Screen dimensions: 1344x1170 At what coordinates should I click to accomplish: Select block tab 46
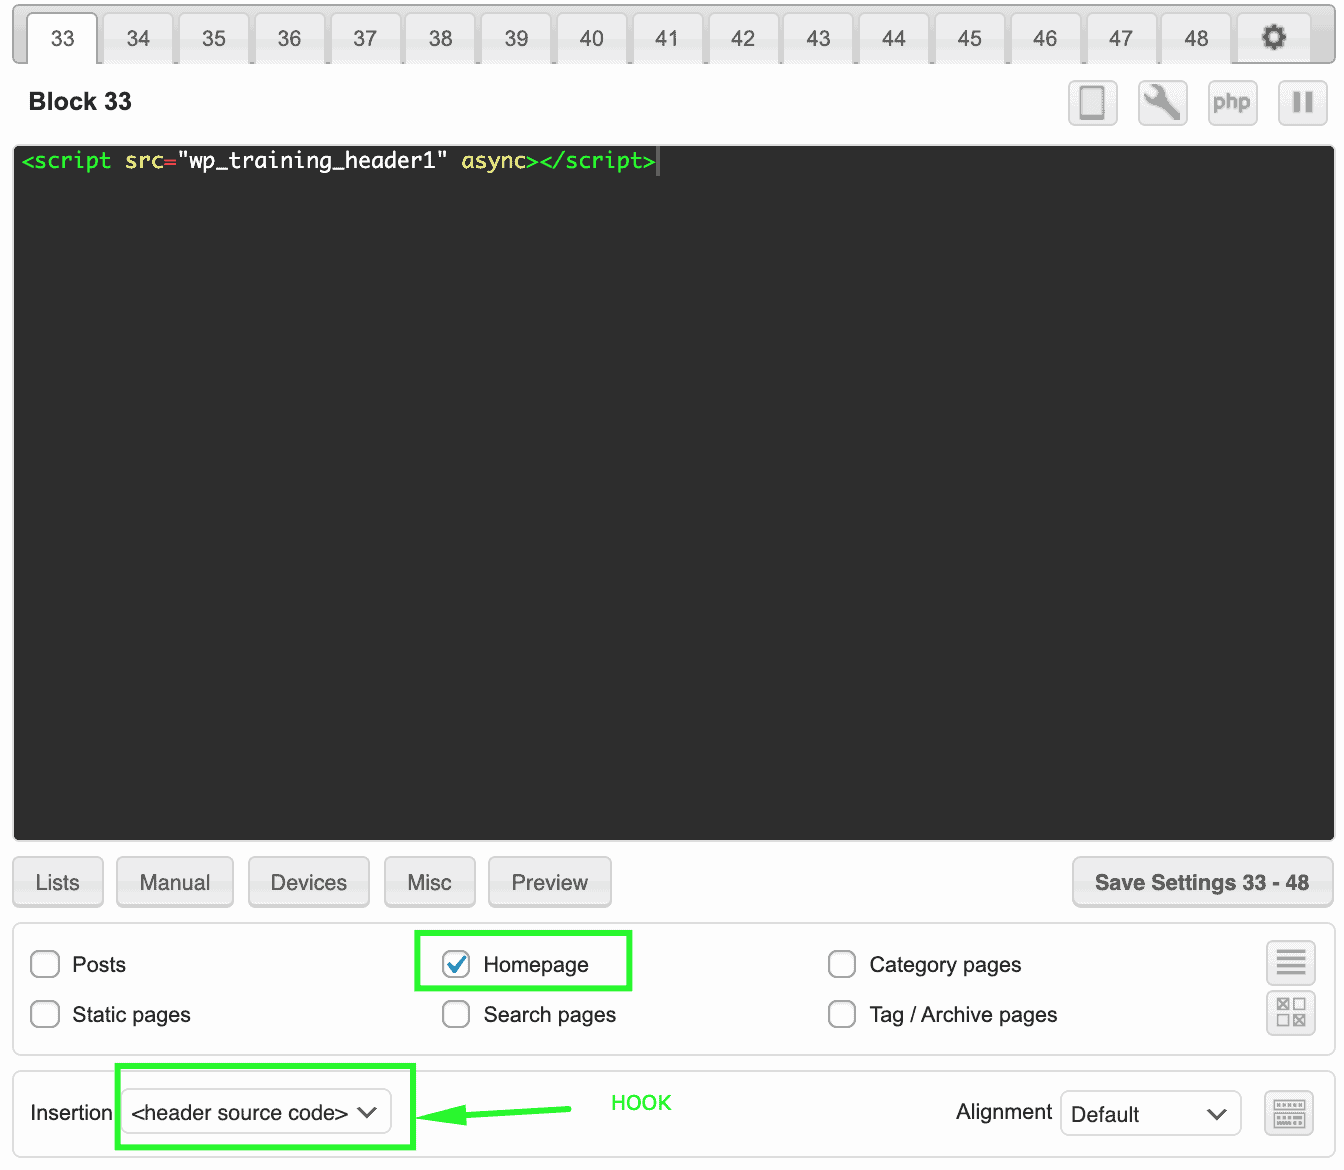click(1045, 38)
